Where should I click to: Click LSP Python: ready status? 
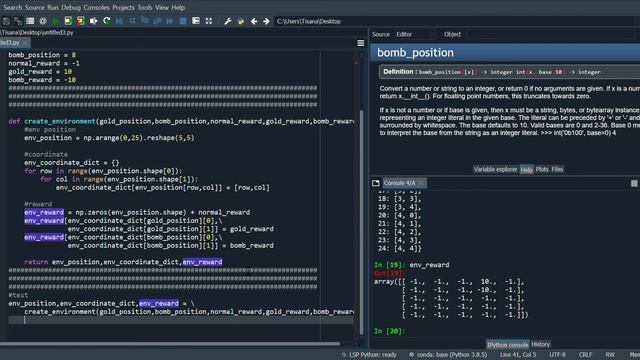click(x=369, y=355)
